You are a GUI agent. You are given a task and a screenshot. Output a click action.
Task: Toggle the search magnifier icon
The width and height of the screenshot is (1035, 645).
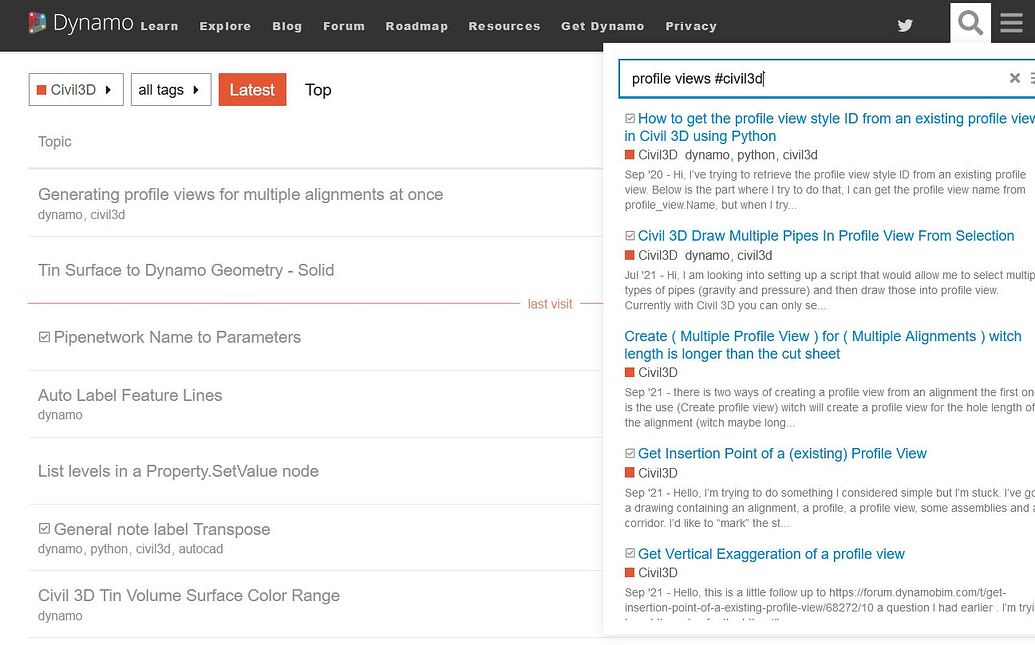(x=970, y=24)
